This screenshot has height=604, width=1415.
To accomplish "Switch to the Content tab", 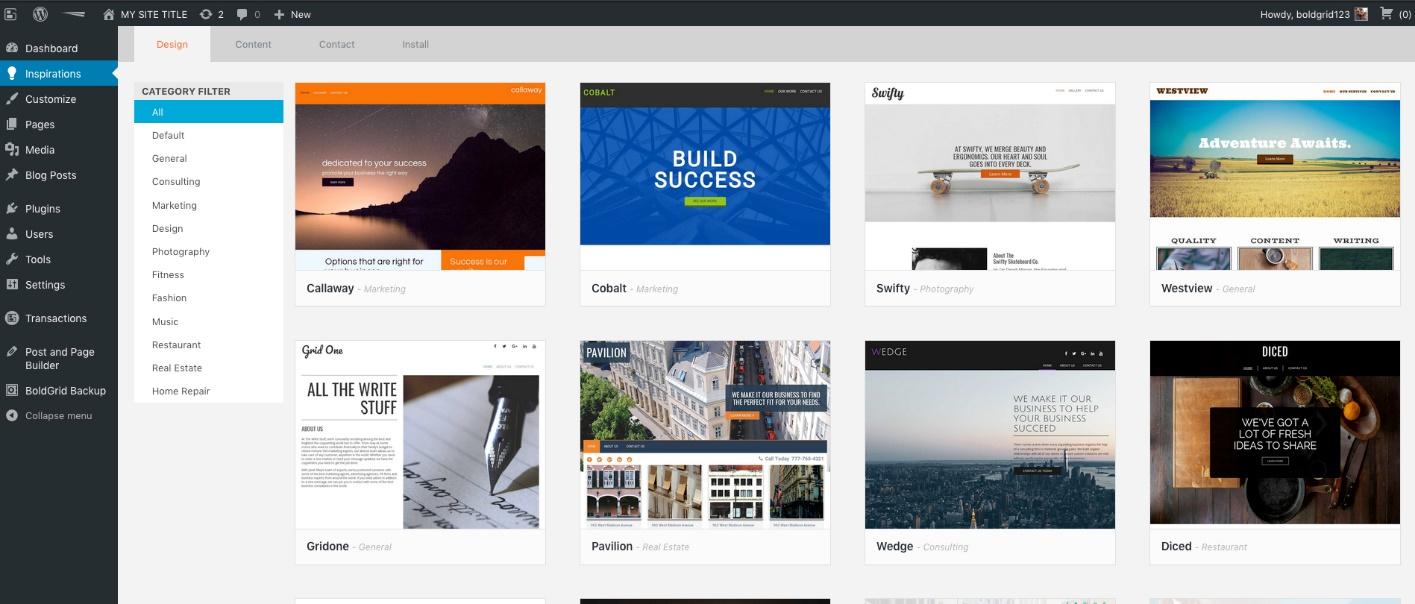I will pos(253,44).
